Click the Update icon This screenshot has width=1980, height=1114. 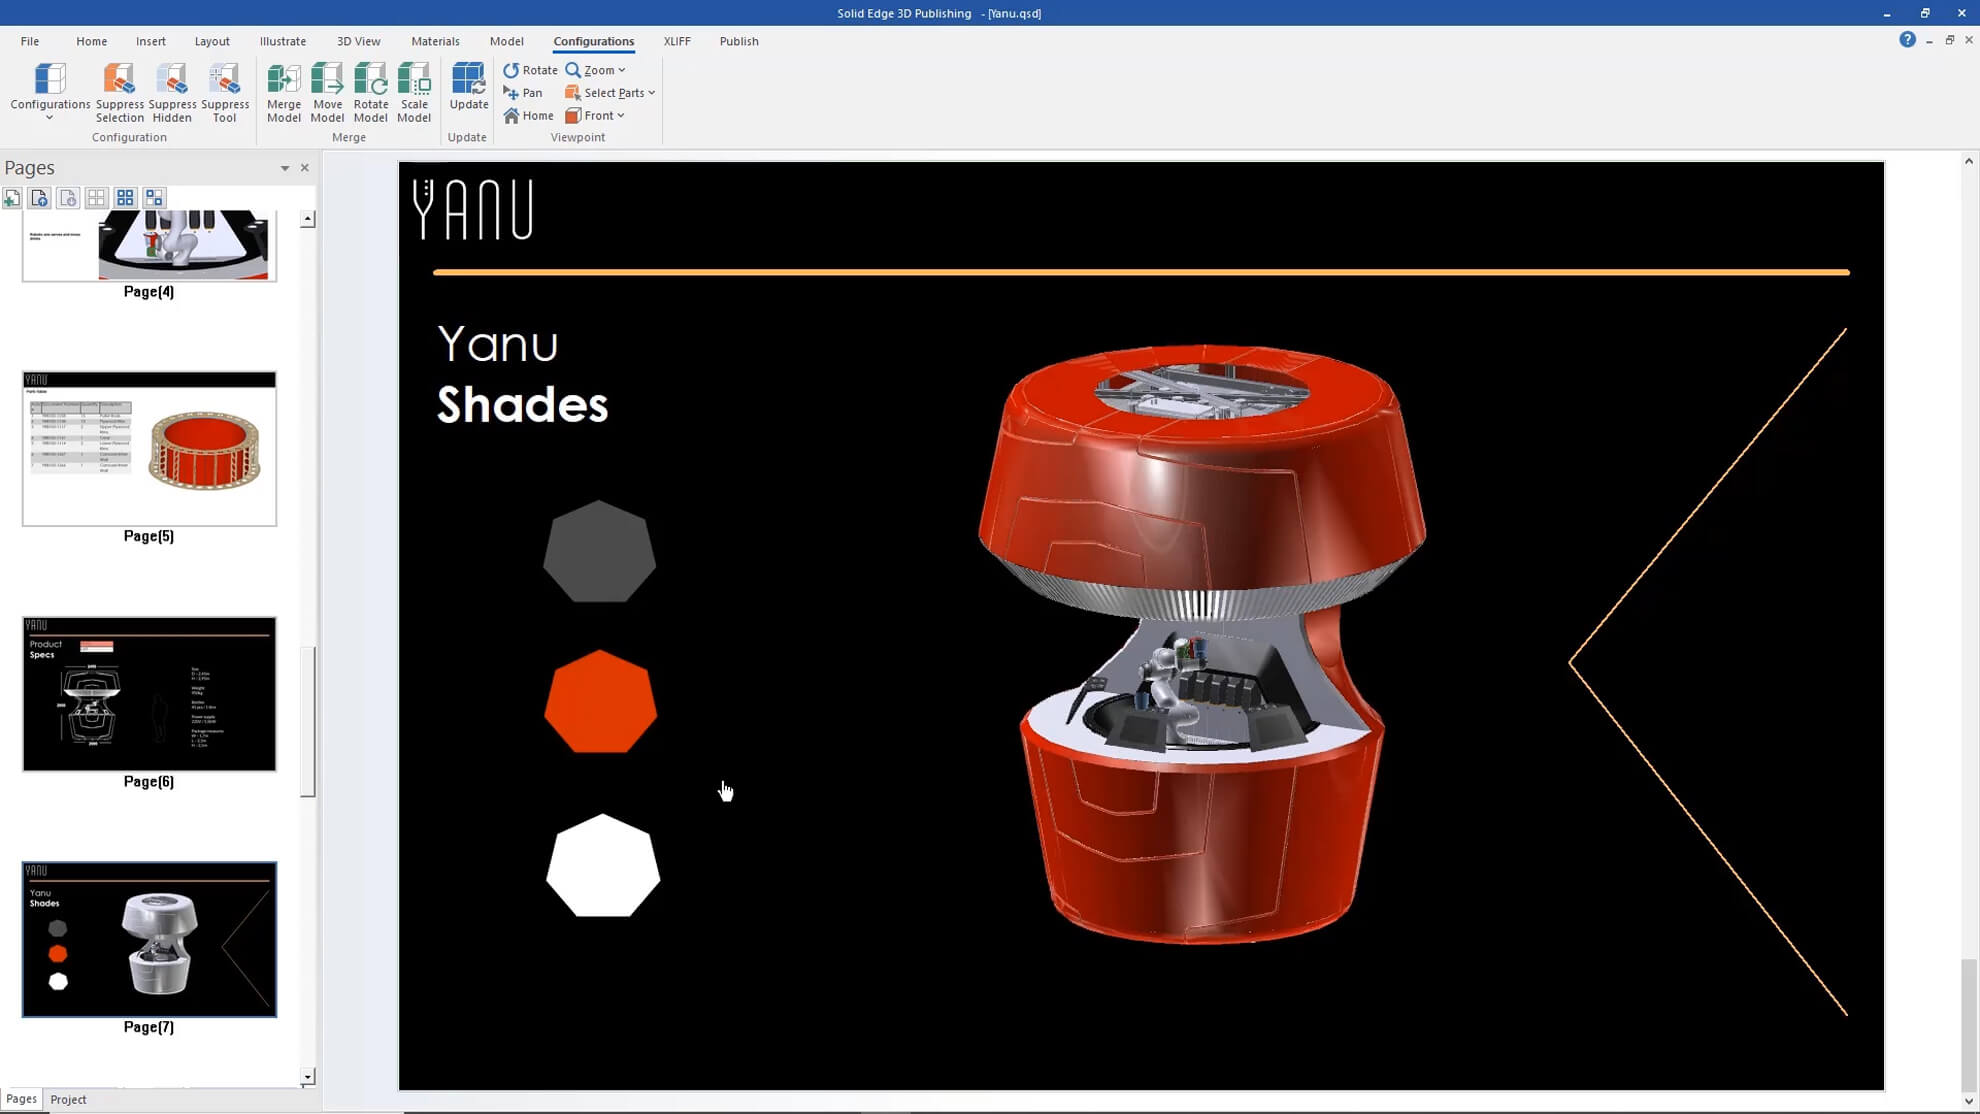468,85
